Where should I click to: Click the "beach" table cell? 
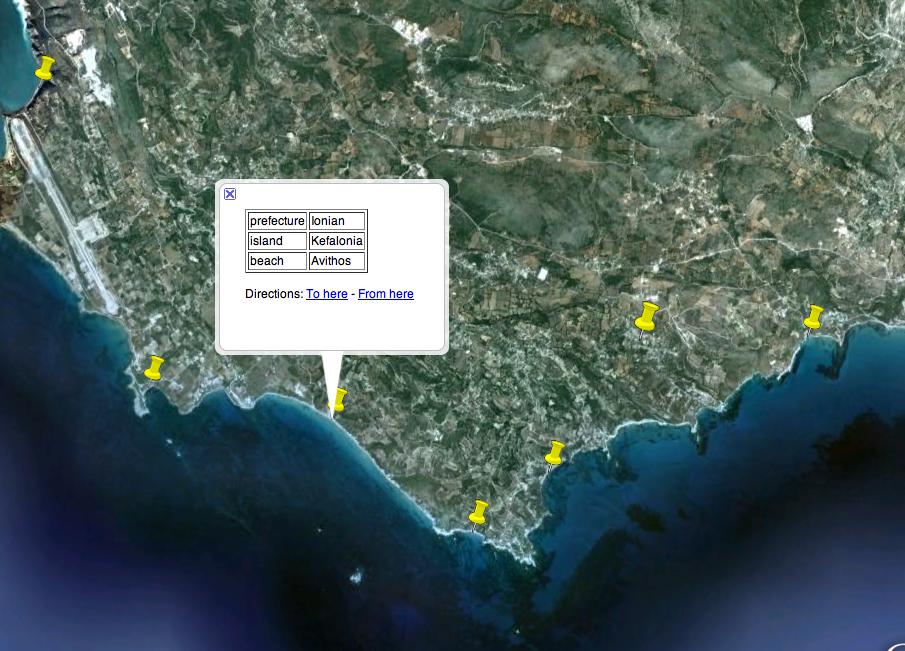277,261
